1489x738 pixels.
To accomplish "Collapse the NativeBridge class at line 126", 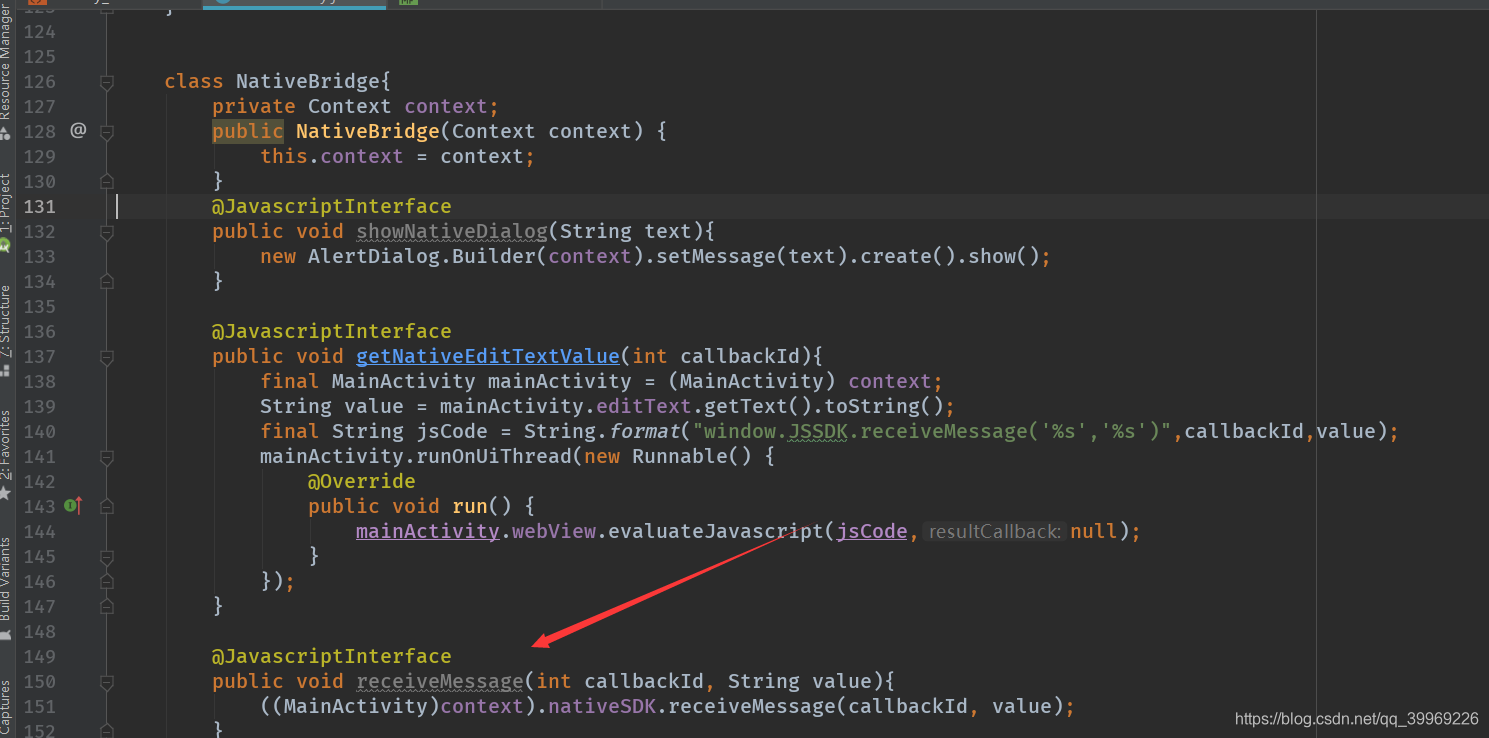I will pos(107,82).
